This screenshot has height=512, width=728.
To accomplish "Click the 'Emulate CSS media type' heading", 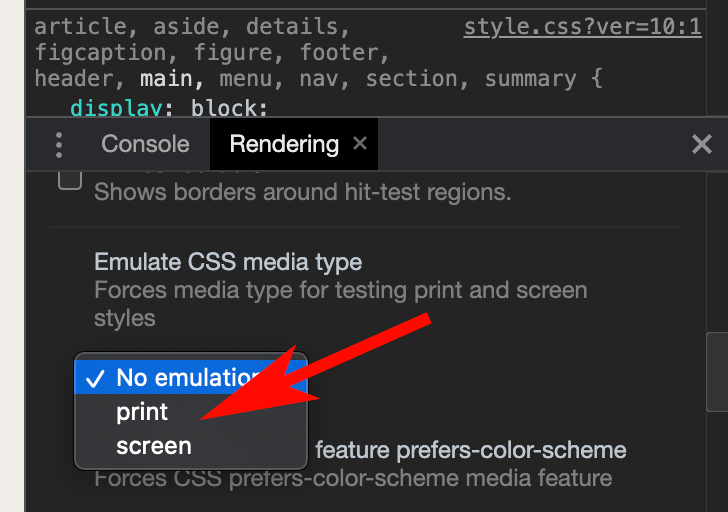I will coord(228,262).
